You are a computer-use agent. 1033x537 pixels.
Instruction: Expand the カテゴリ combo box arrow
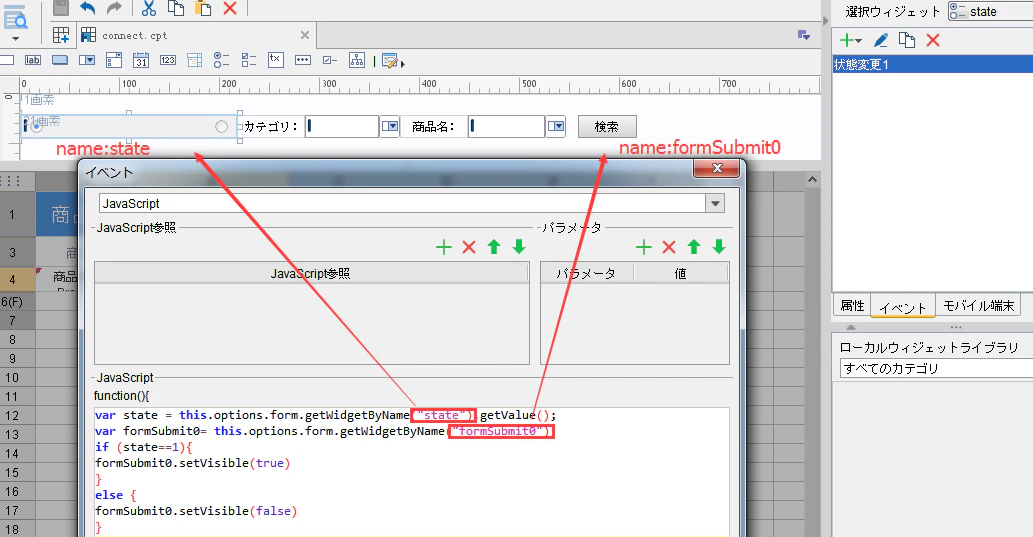[x=390, y=126]
